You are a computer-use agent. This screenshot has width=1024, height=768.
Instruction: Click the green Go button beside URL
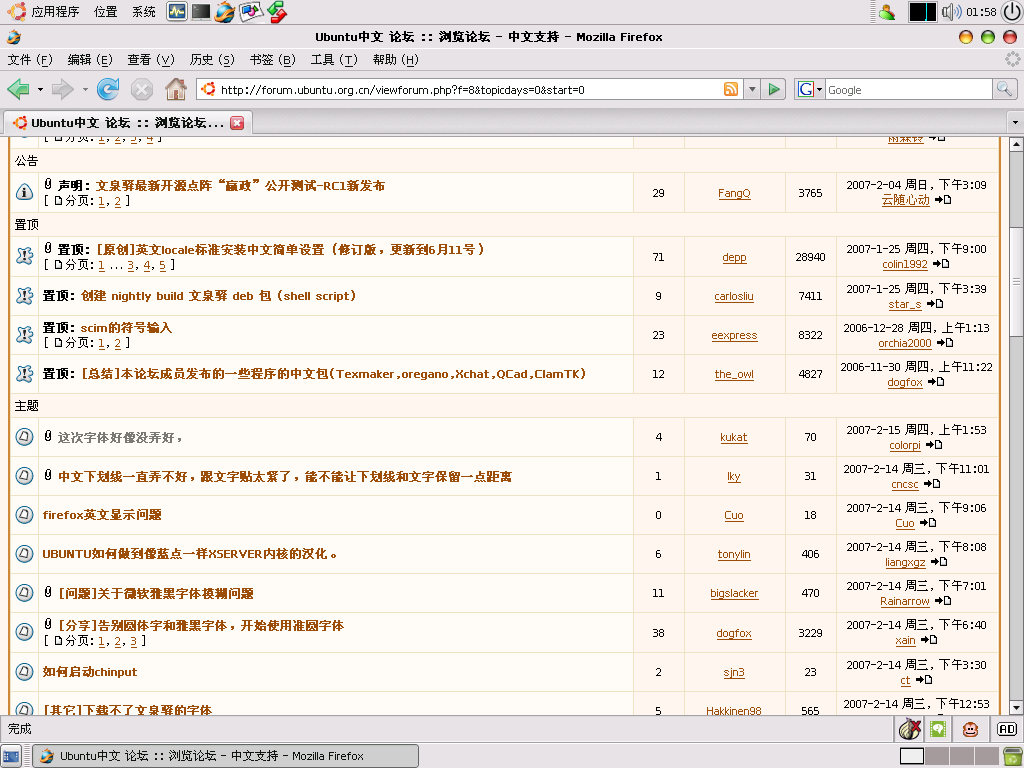click(x=774, y=89)
